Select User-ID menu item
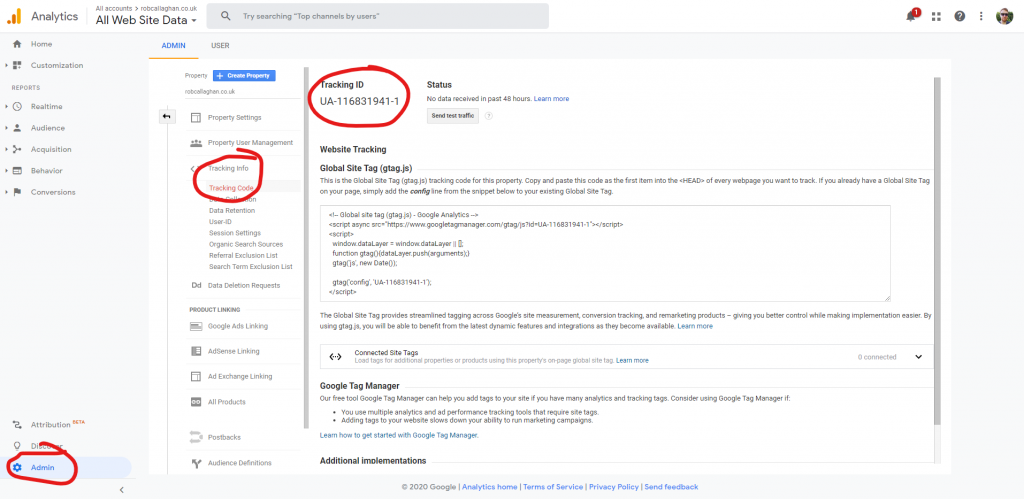Viewport: 1024px width, 499px height. (x=221, y=221)
